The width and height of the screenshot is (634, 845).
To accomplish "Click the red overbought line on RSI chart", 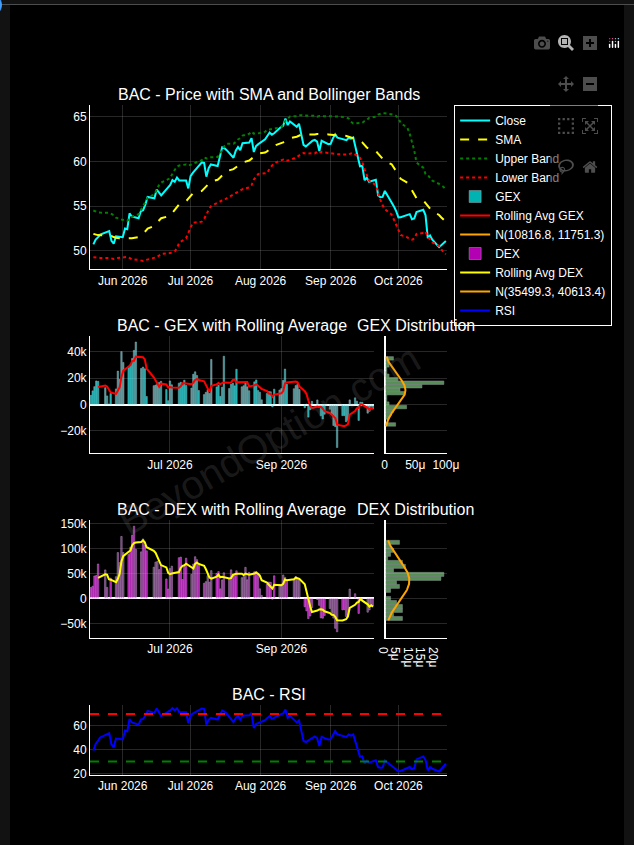I will 268,714.
